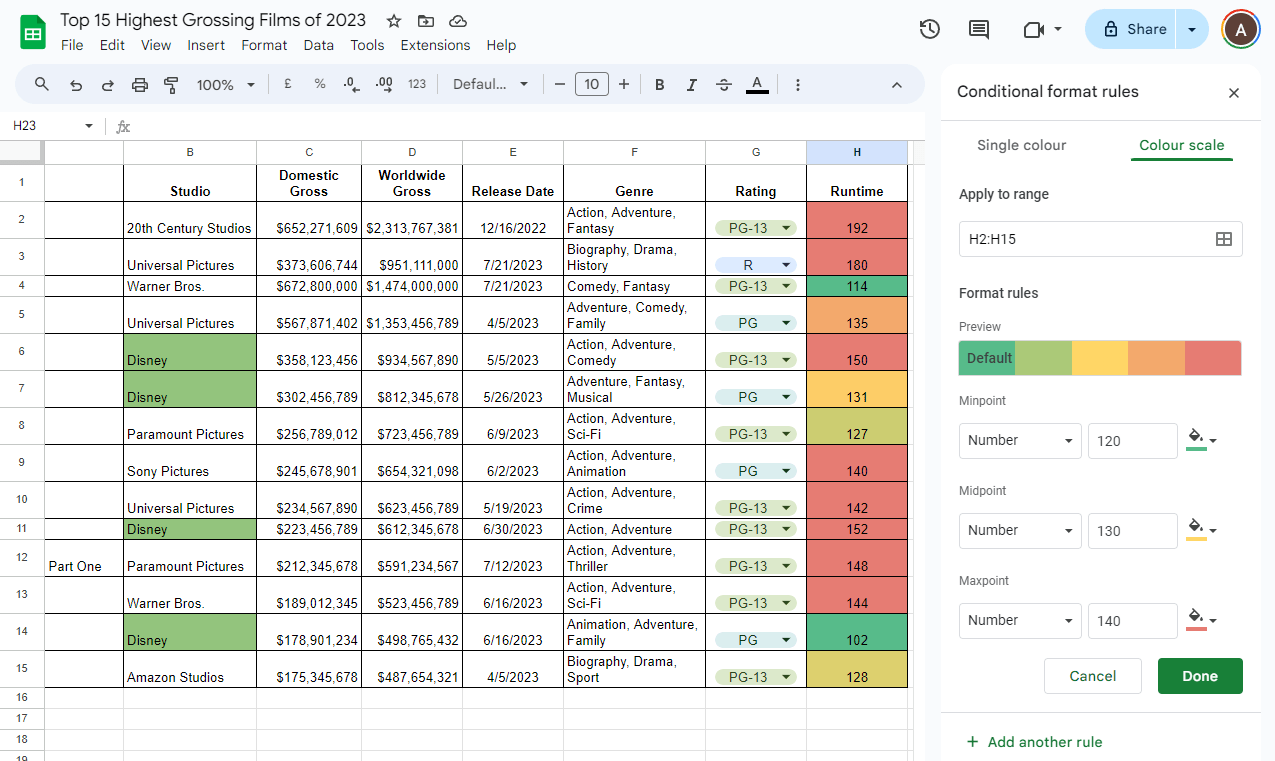1275x761 pixels.
Task: Decrease font size minus button
Action: [x=560, y=84]
